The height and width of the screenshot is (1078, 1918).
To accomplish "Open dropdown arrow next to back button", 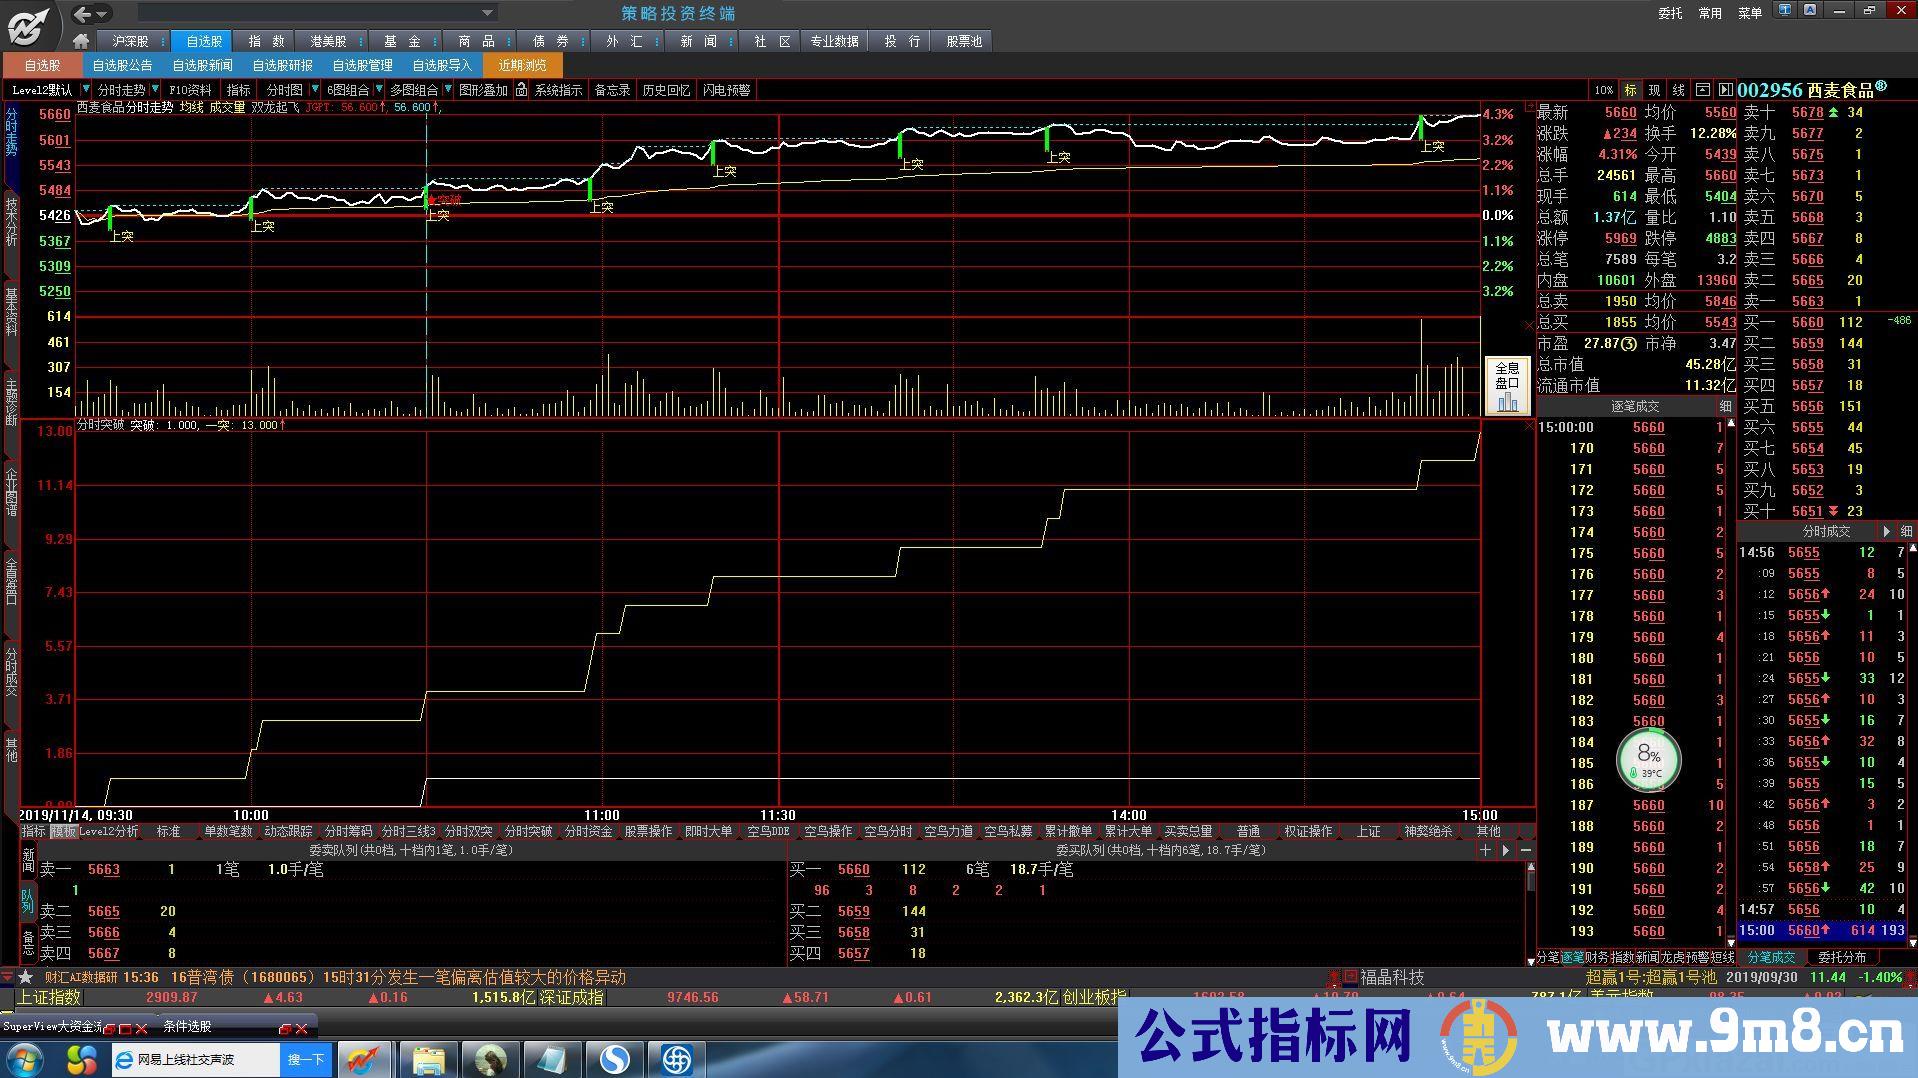I will pos(102,14).
